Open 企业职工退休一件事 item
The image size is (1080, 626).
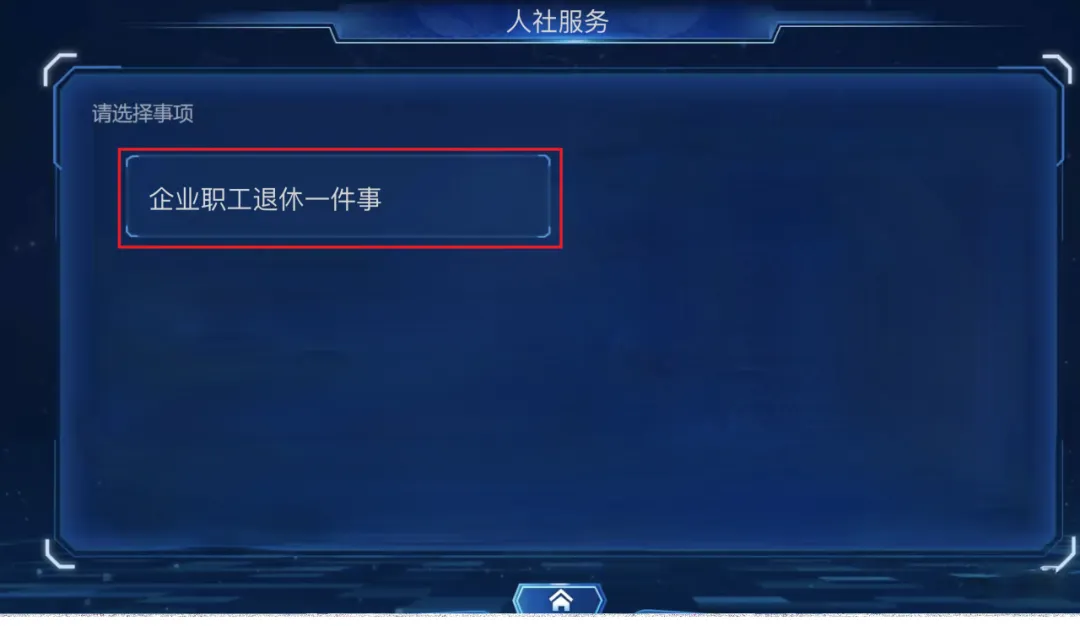(338, 197)
